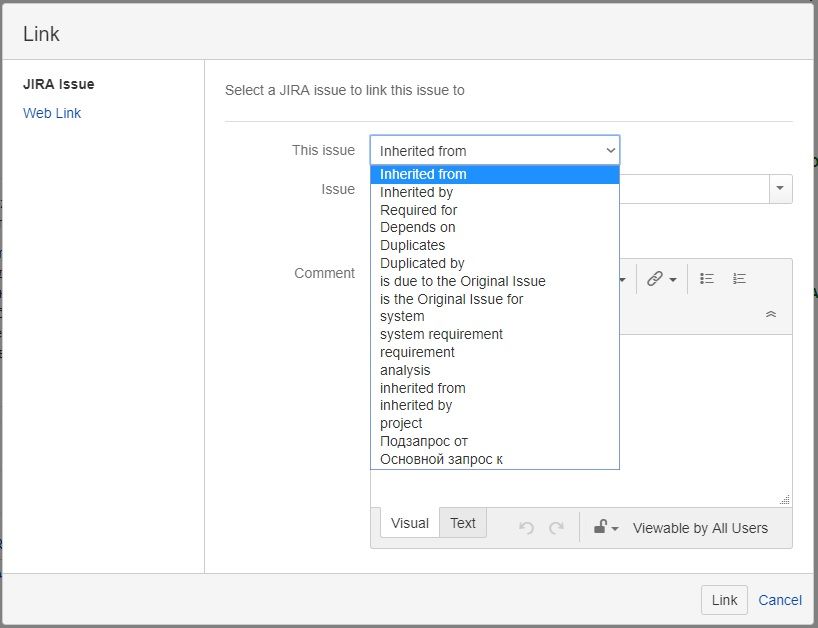Choose lowercase 'inherited from' option
Image resolution: width=818 pixels, height=628 pixels.
495,388
